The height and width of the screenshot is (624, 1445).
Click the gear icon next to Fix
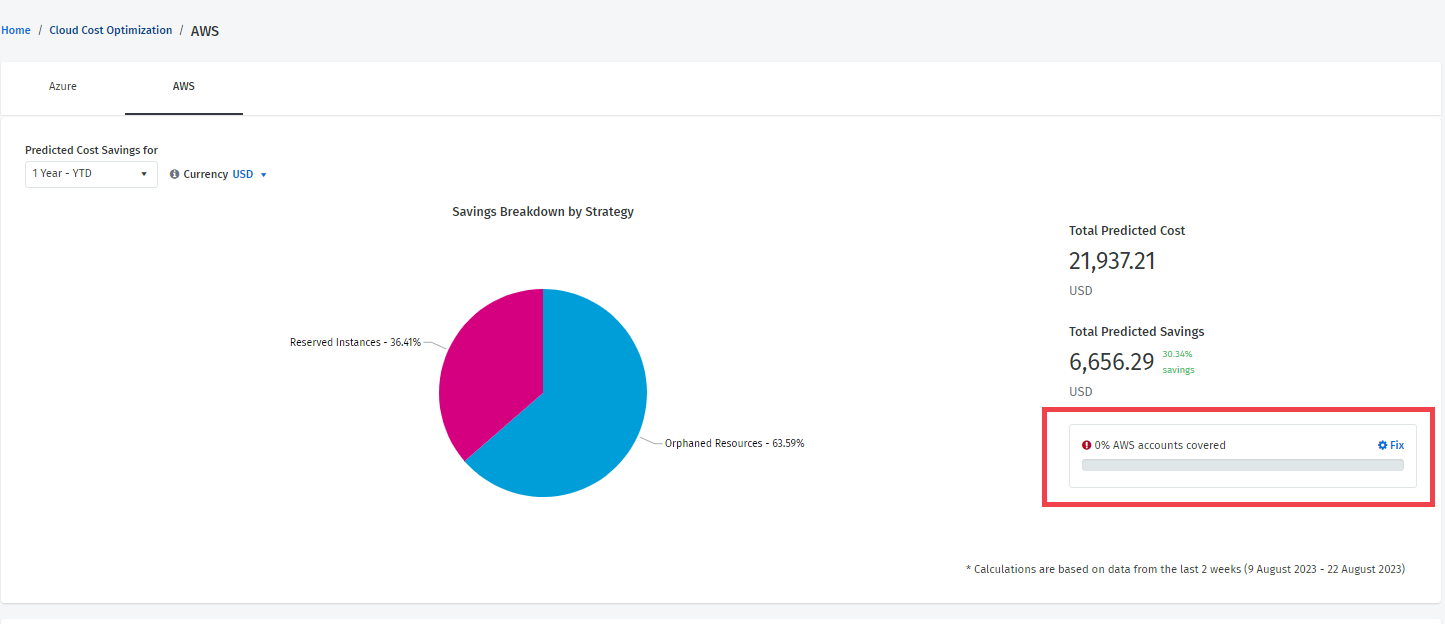(x=1382, y=445)
